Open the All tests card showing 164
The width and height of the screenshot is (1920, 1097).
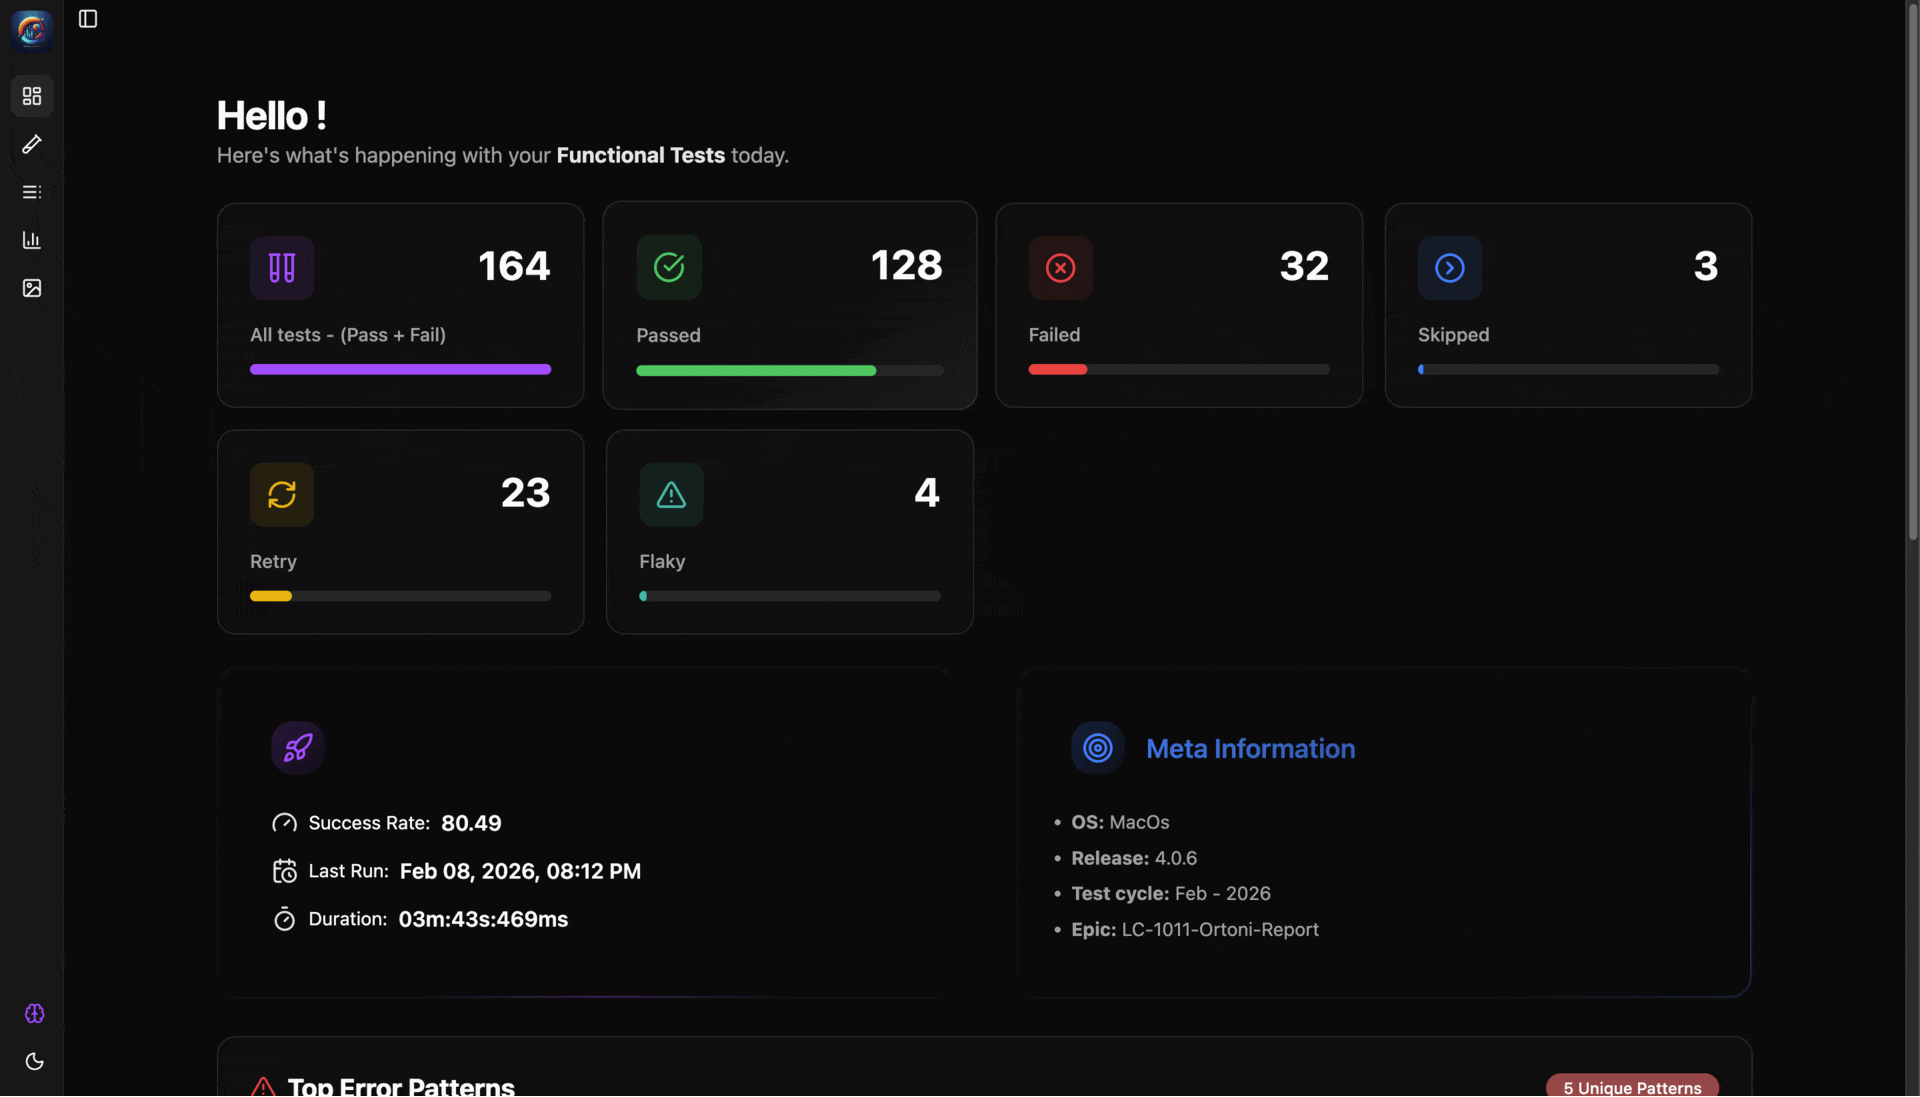pos(400,305)
